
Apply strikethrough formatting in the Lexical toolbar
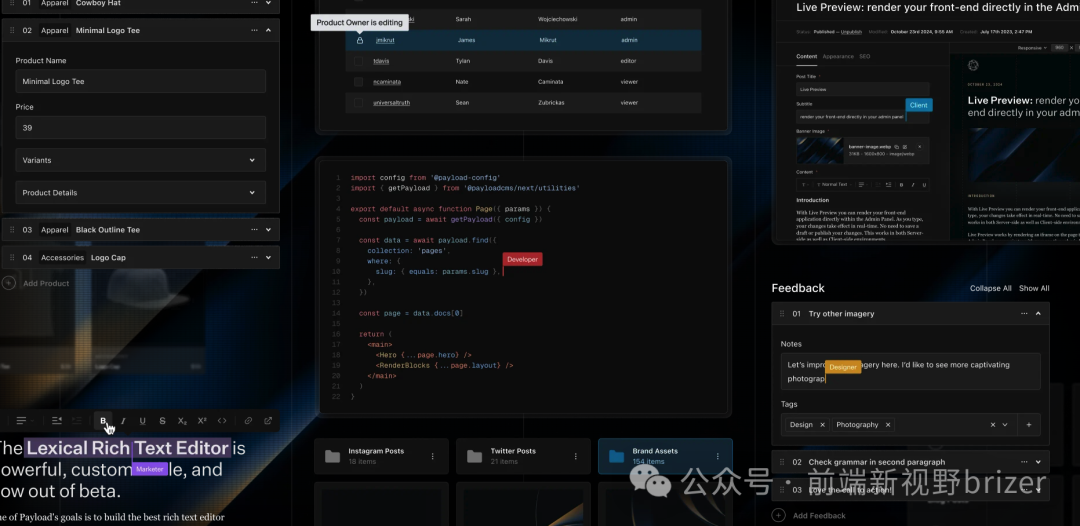pyautogui.click(x=163, y=421)
